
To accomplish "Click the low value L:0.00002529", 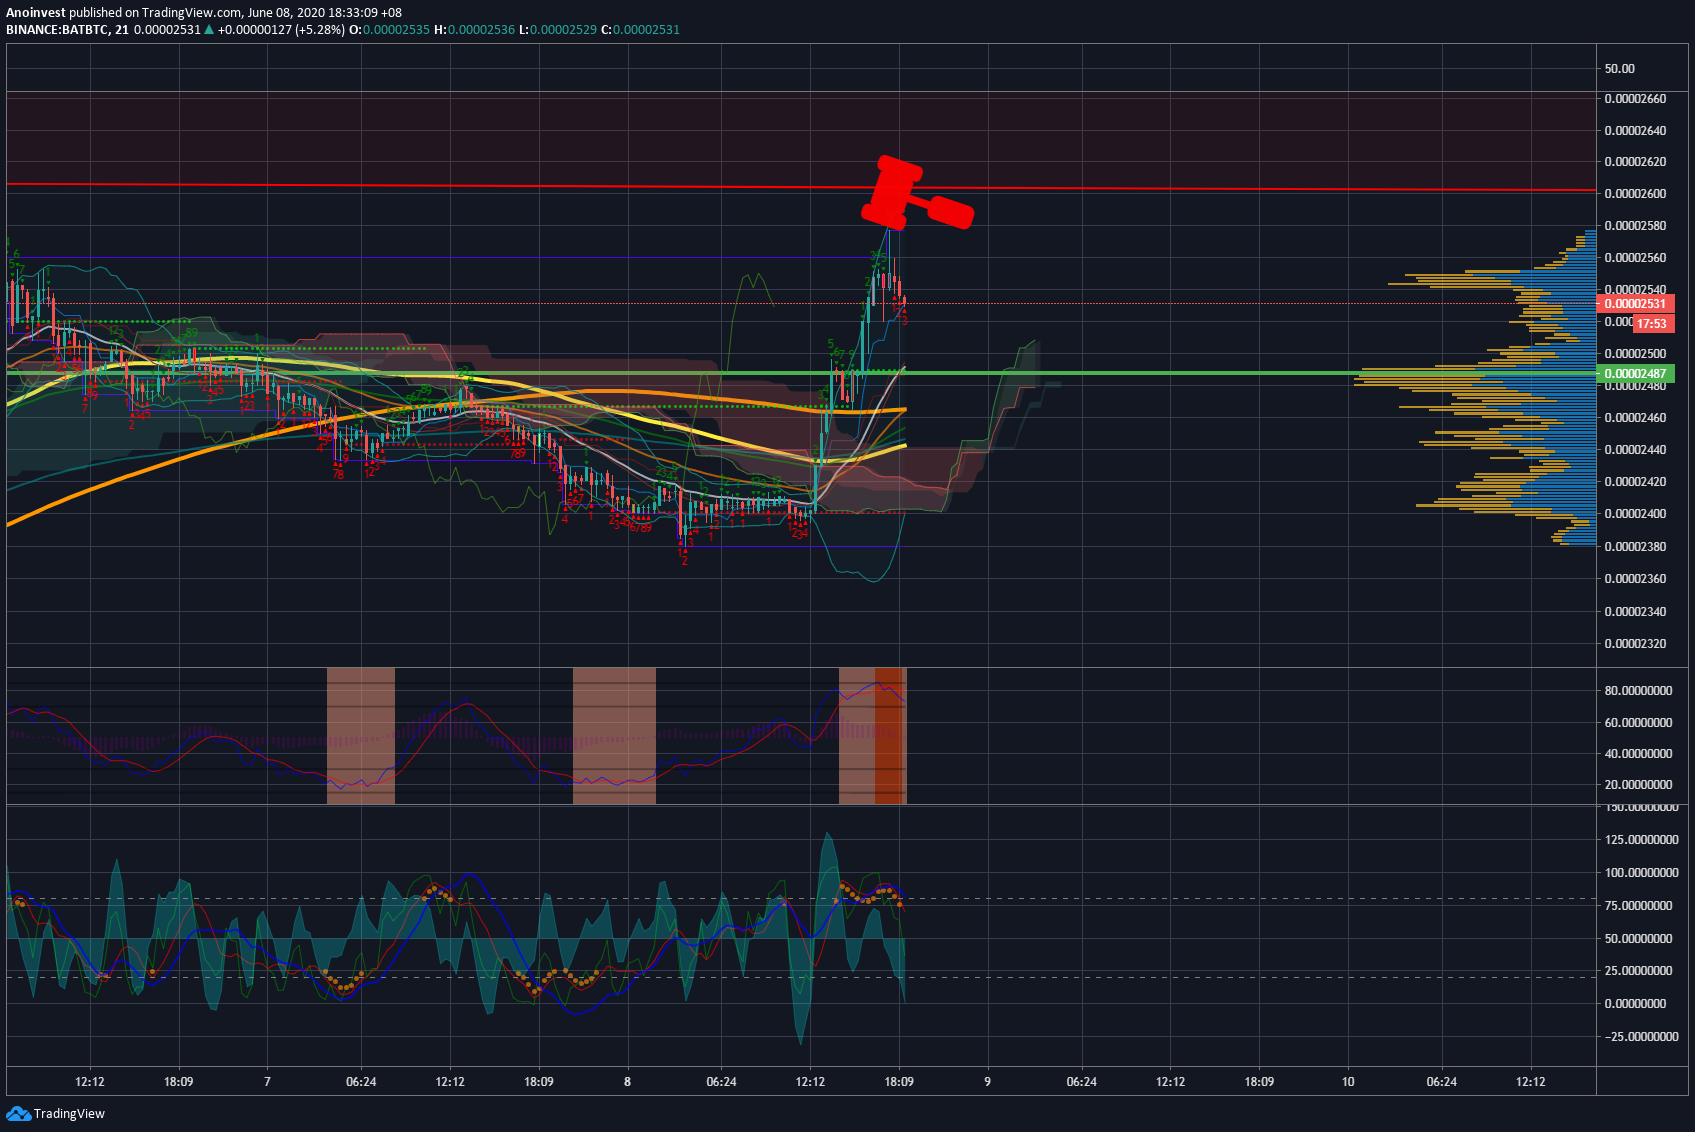I will [x=557, y=30].
